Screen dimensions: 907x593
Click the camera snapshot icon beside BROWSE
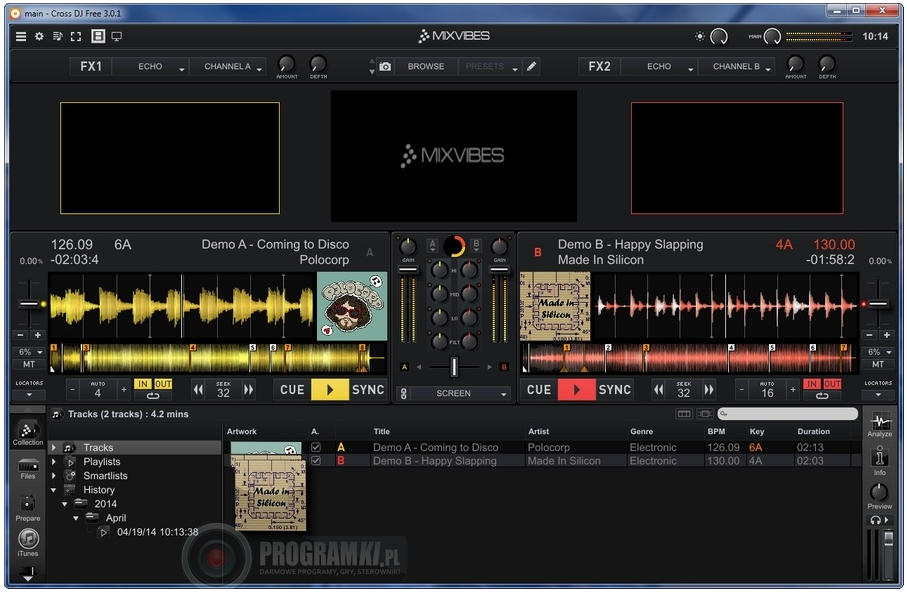(385, 67)
